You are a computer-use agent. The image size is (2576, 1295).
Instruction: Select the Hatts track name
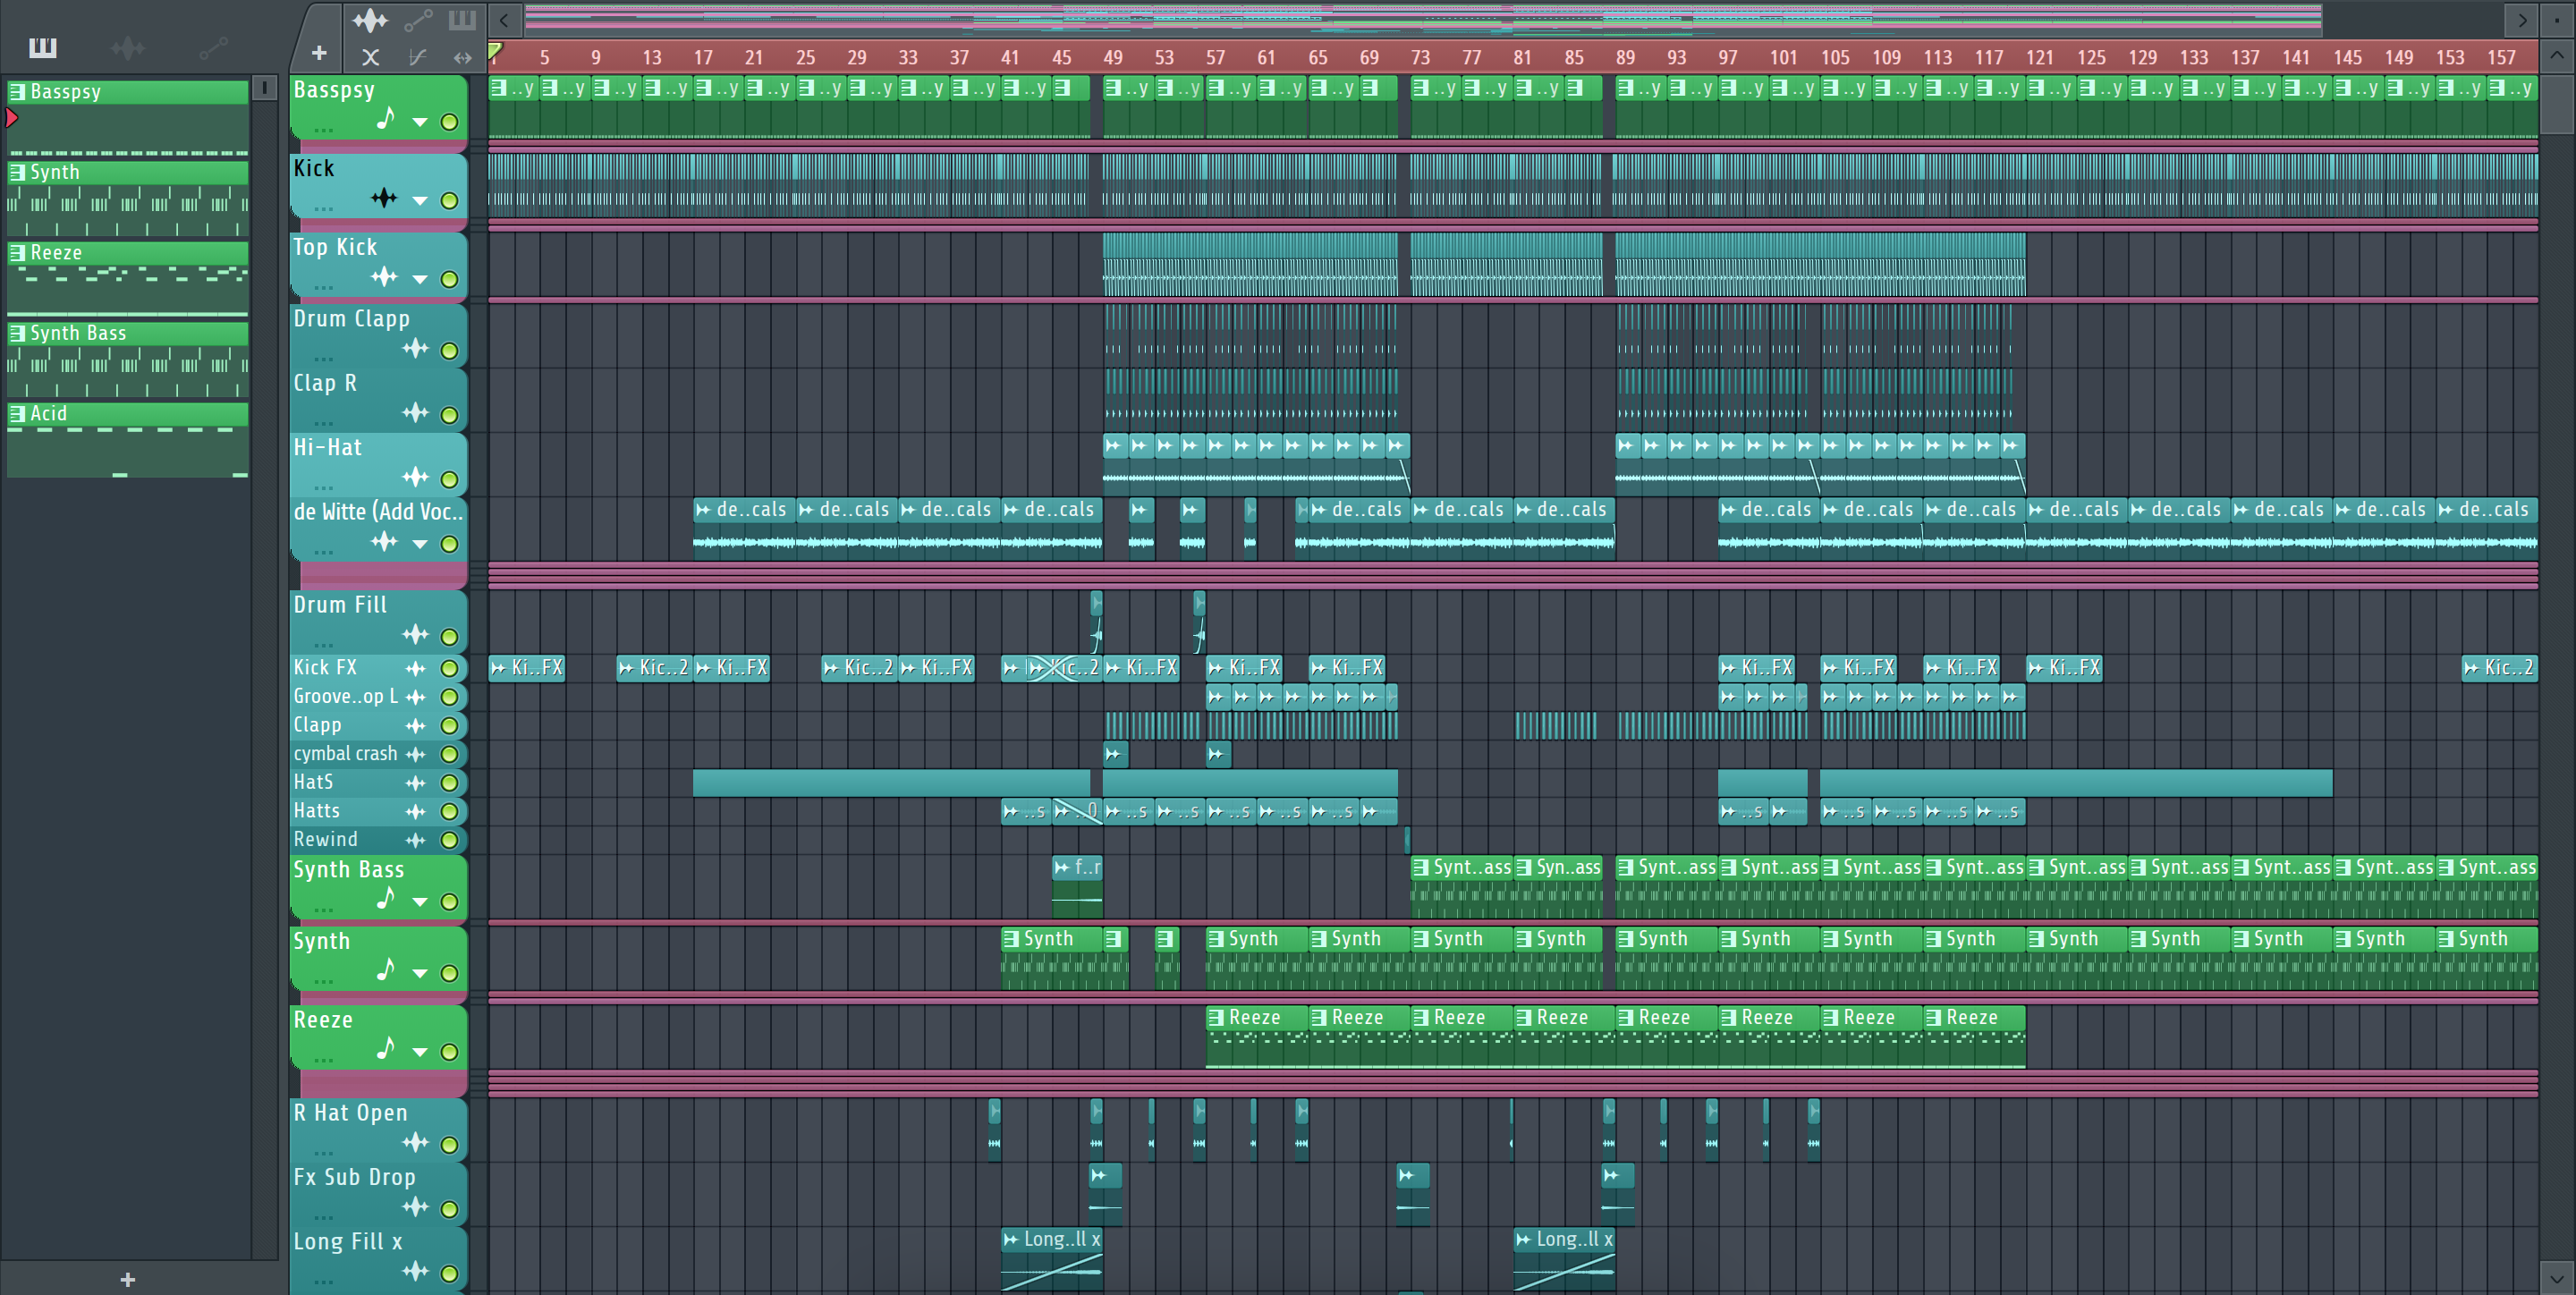(317, 811)
